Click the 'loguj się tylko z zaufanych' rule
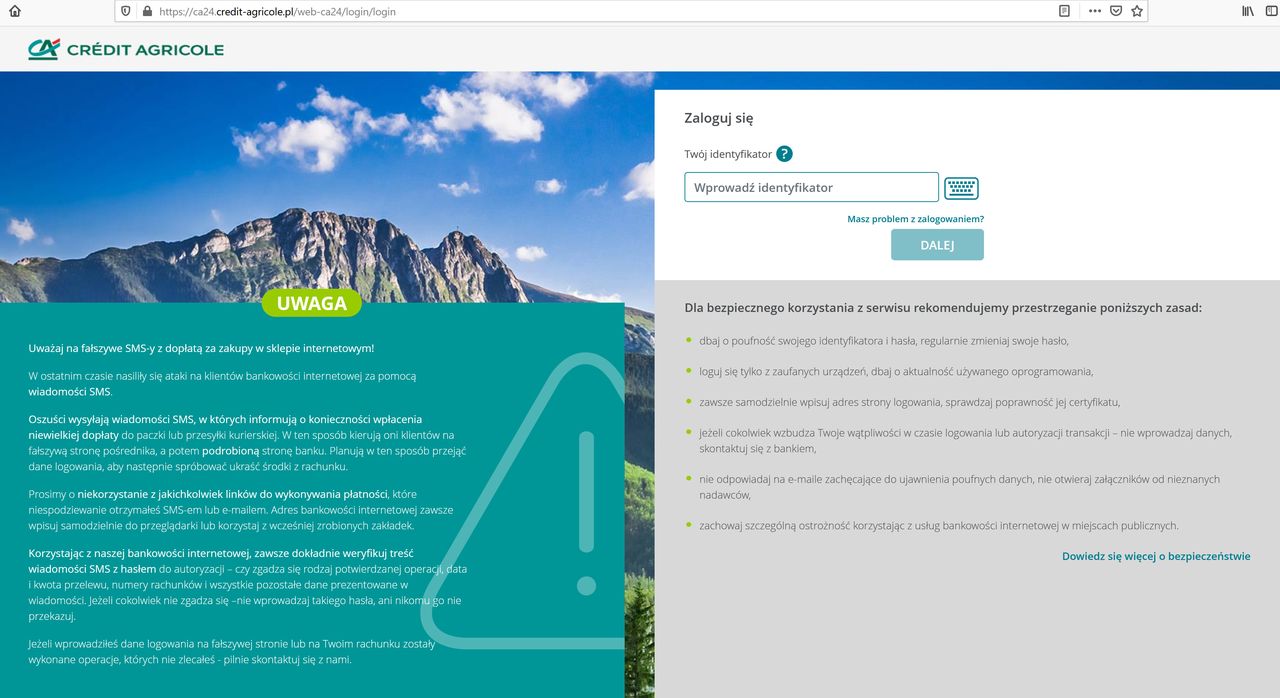Image resolution: width=1280 pixels, height=698 pixels. [896, 371]
